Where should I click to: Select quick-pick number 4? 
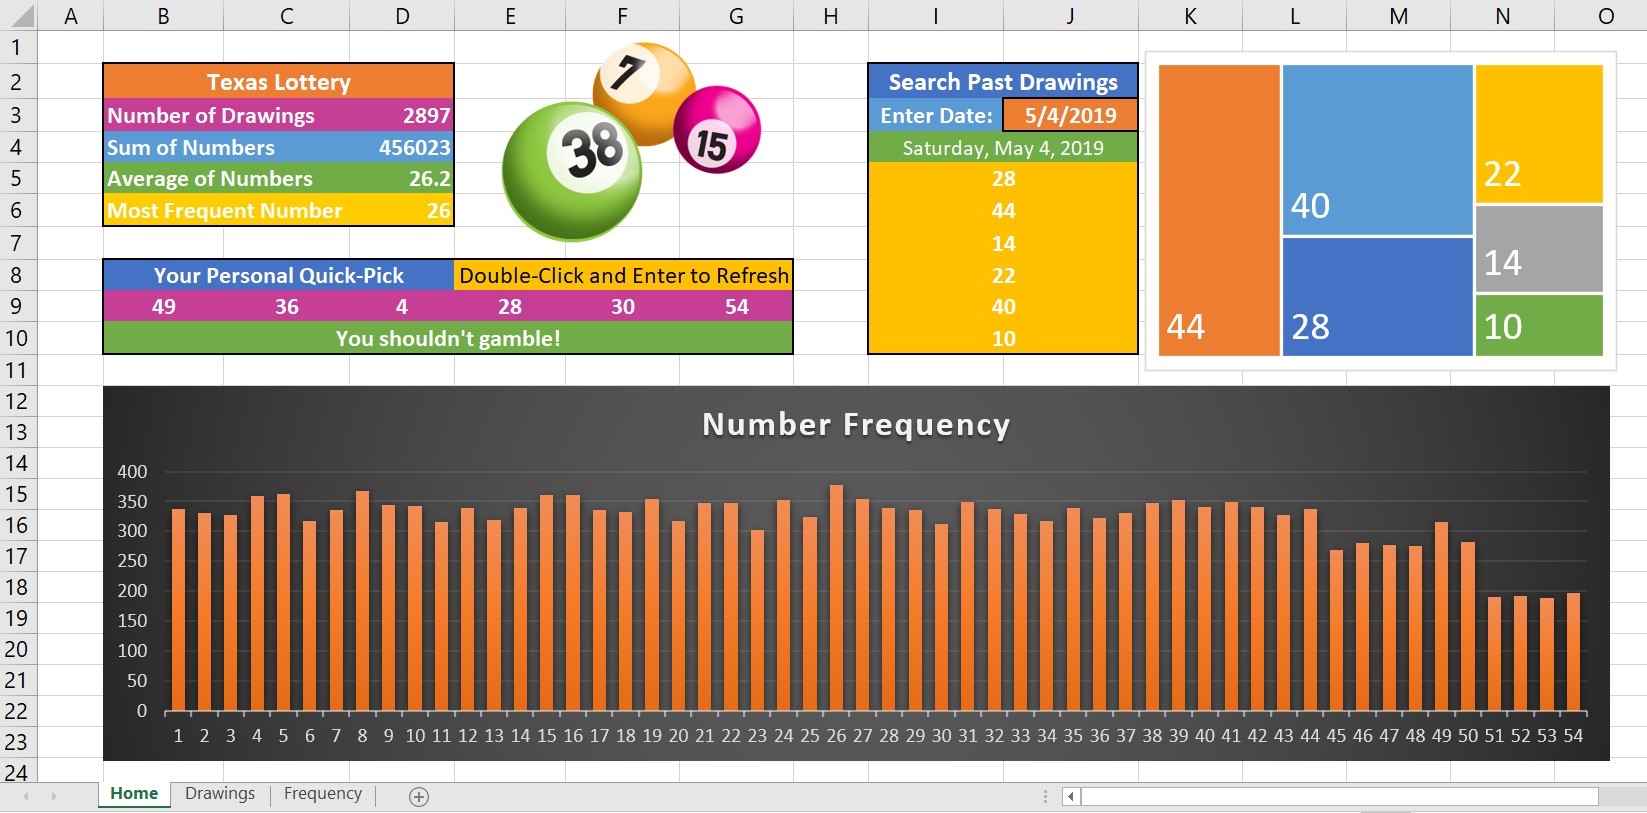click(x=402, y=306)
